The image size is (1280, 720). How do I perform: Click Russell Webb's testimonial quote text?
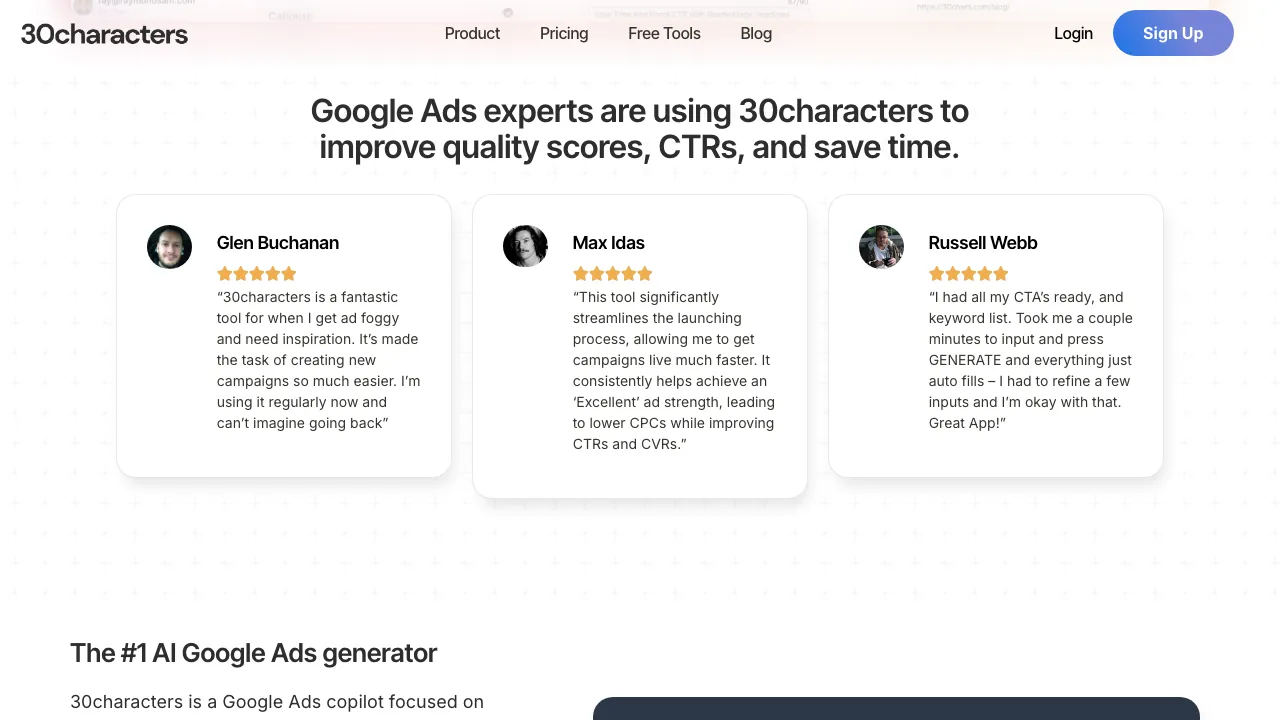tap(1030, 360)
